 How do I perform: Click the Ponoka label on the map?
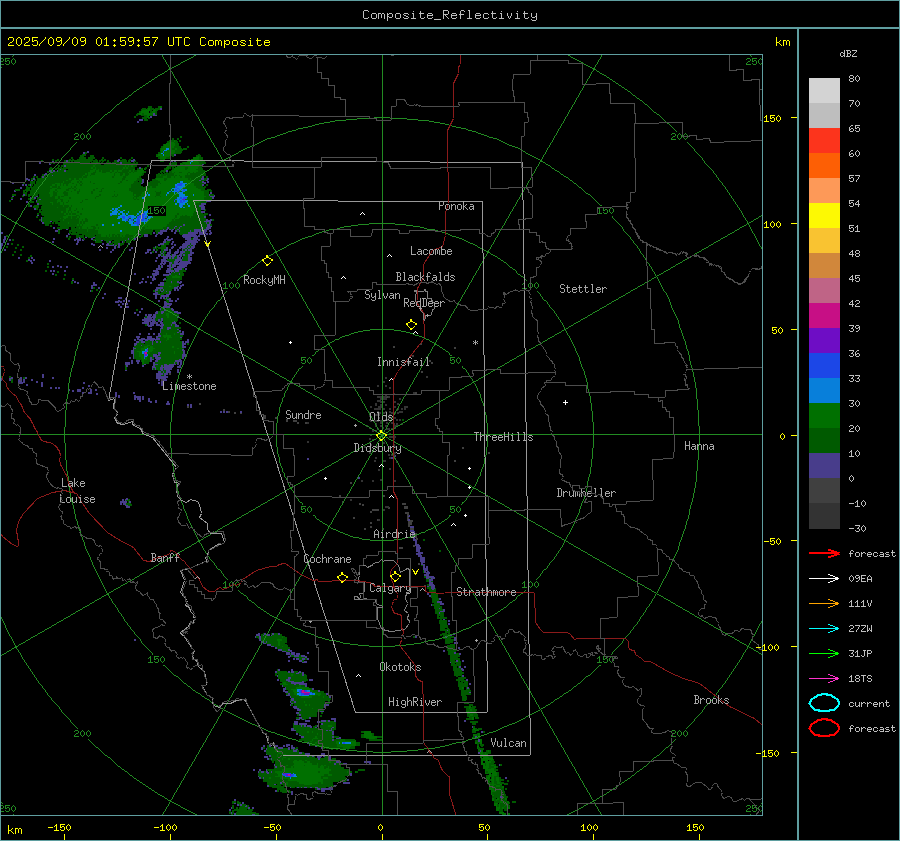456,206
